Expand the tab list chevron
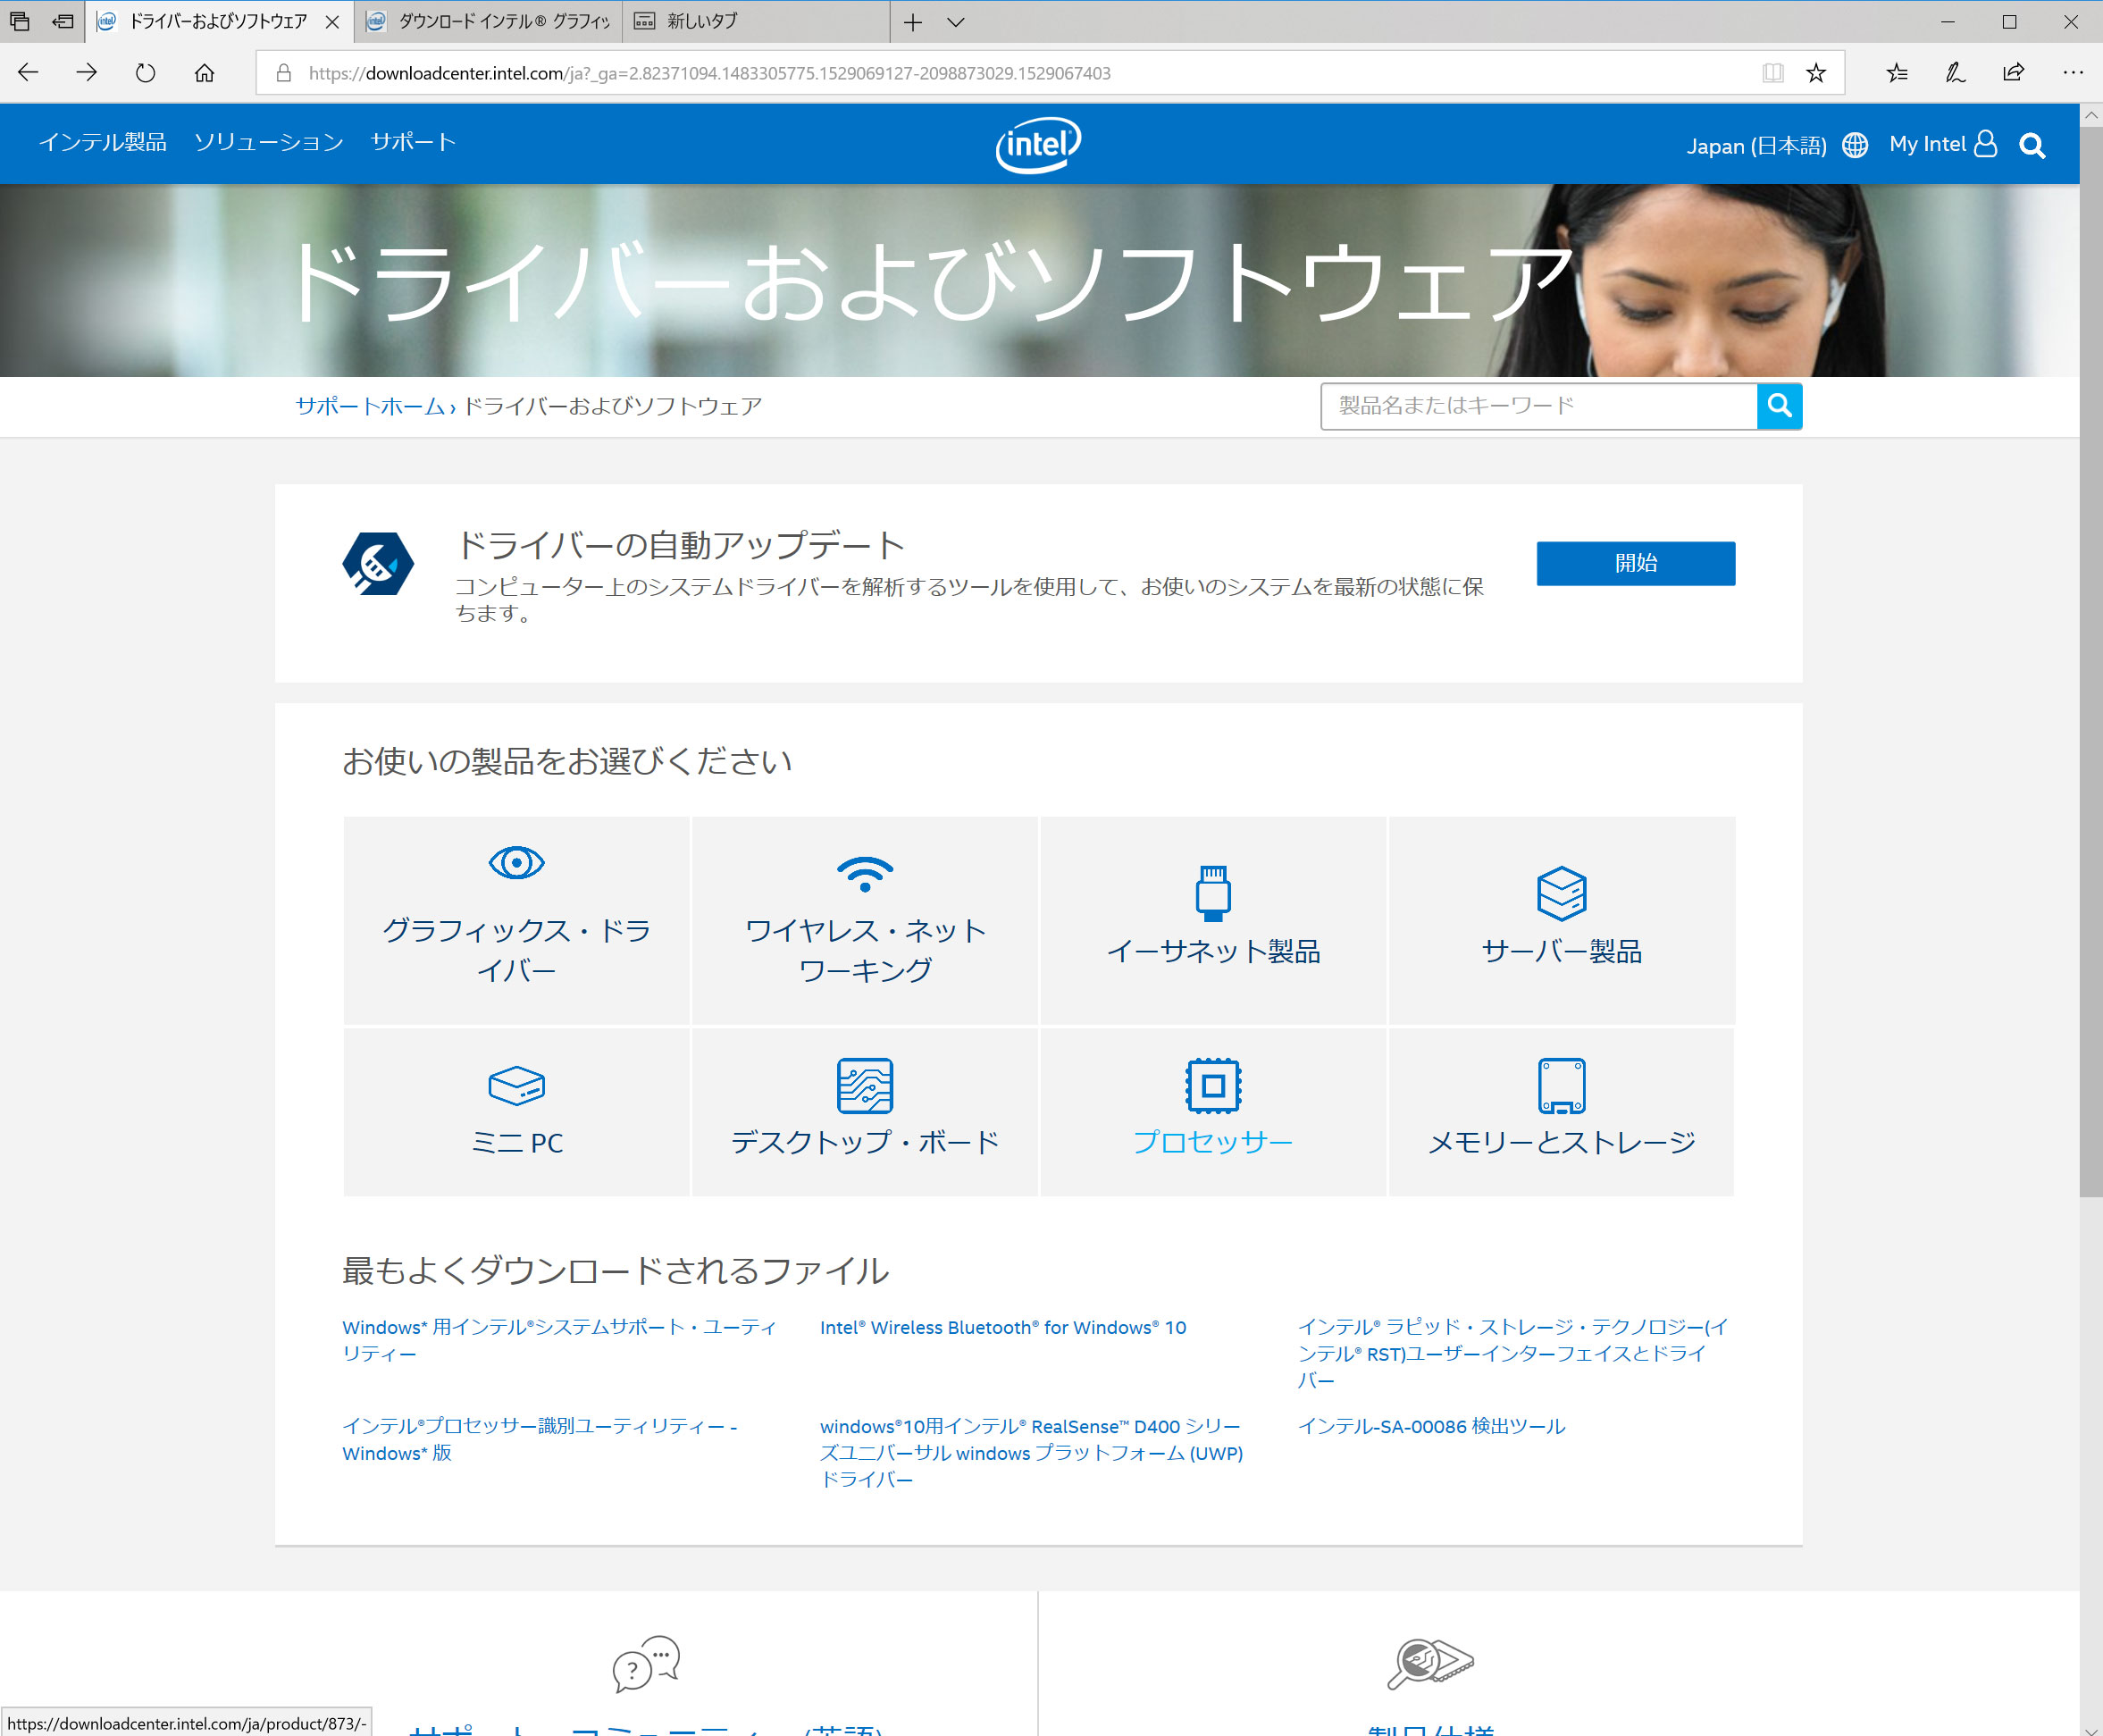Image resolution: width=2103 pixels, height=1736 pixels. click(x=956, y=22)
